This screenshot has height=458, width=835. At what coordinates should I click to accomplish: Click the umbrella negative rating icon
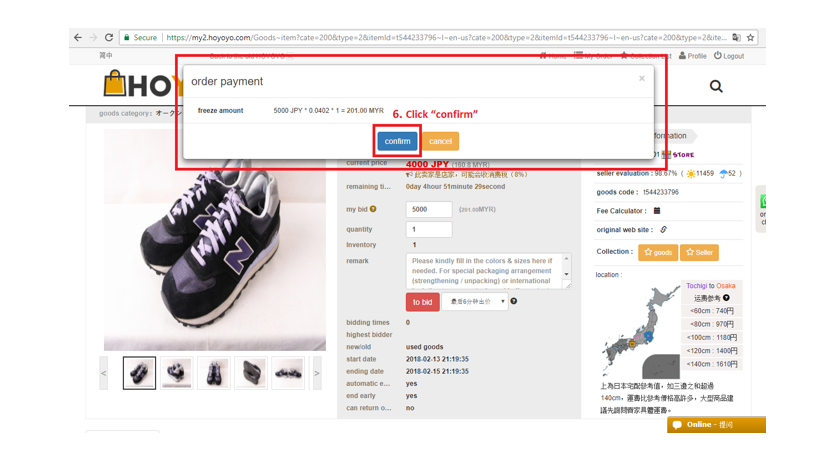(x=723, y=174)
